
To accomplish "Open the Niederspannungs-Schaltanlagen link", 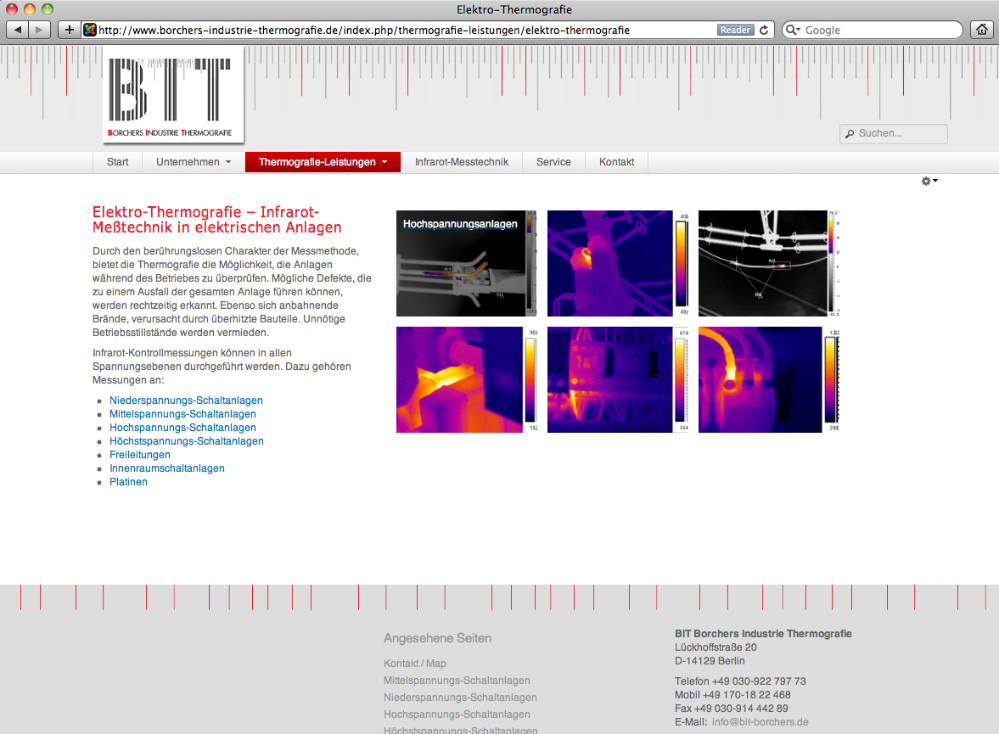I will click(x=186, y=400).
